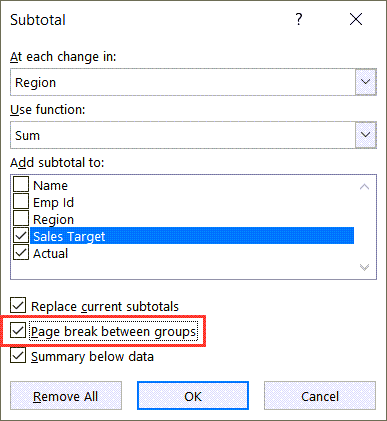Click the list scroll up arrow
This screenshot has height=421, width=387.
tap(364, 187)
